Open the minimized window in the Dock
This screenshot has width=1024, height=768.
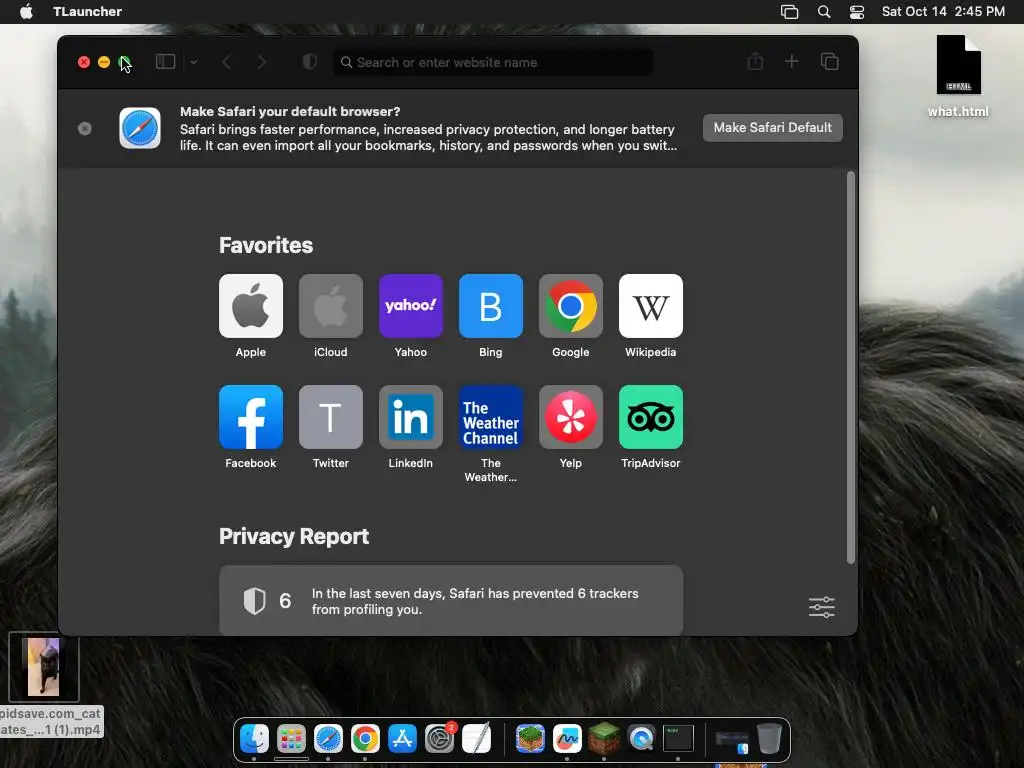click(x=731, y=741)
